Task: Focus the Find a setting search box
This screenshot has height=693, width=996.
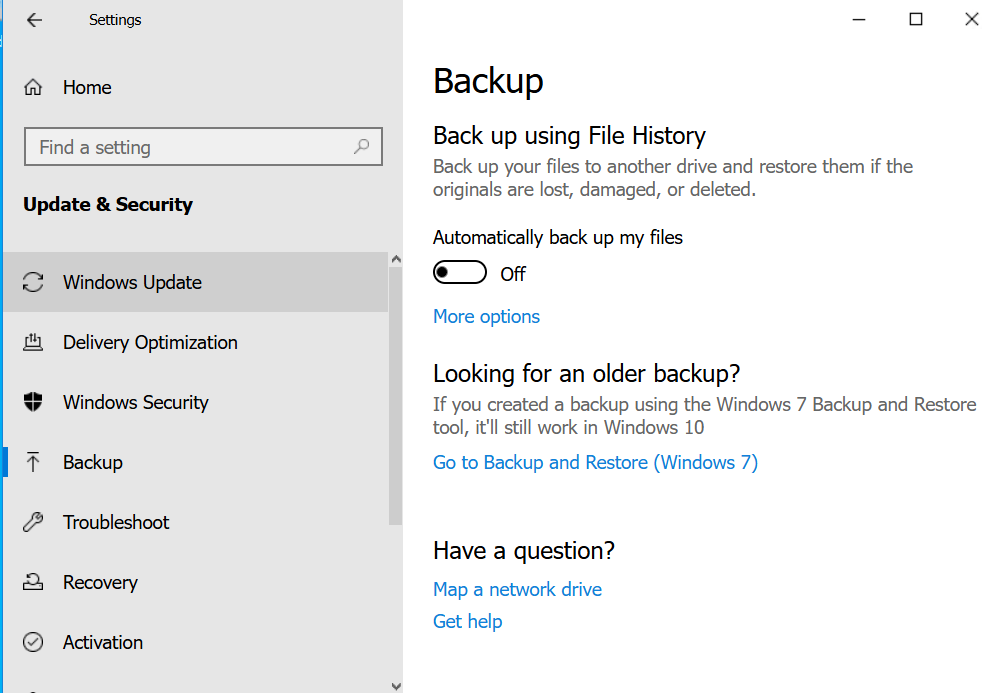Action: click(190, 147)
